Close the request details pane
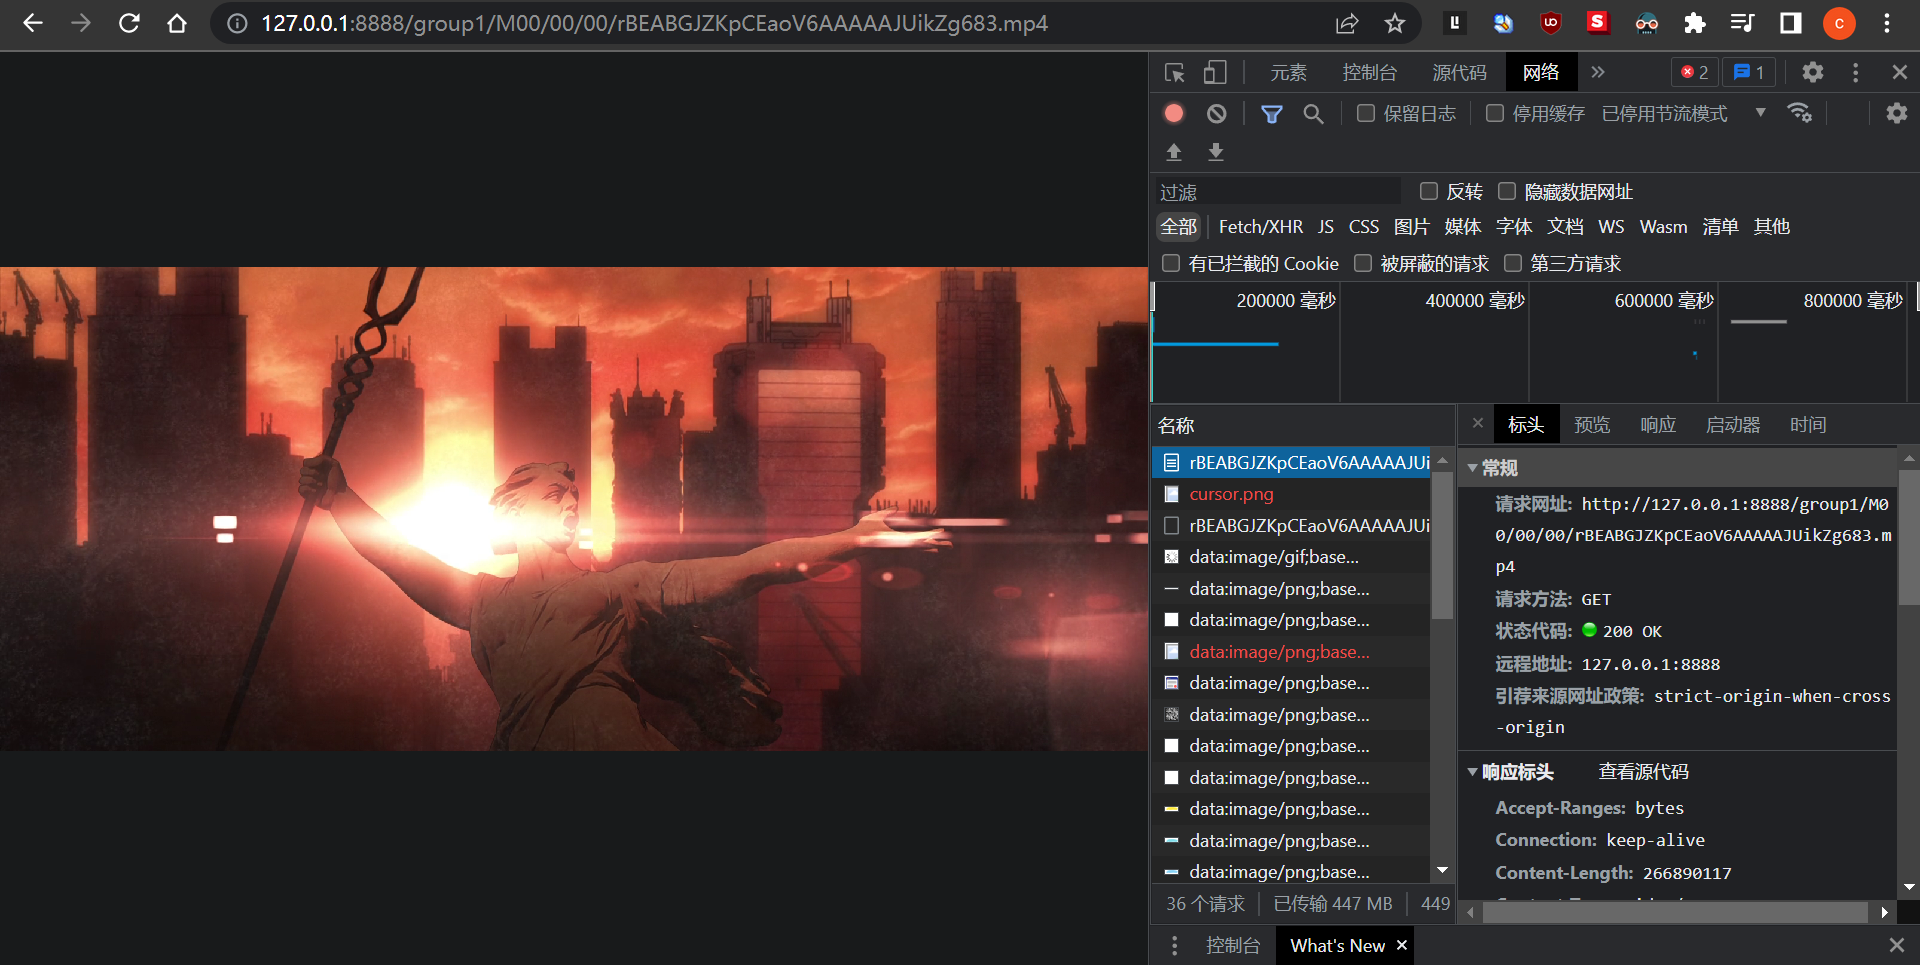This screenshot has height=965, width=1920. coord(1478,423)
